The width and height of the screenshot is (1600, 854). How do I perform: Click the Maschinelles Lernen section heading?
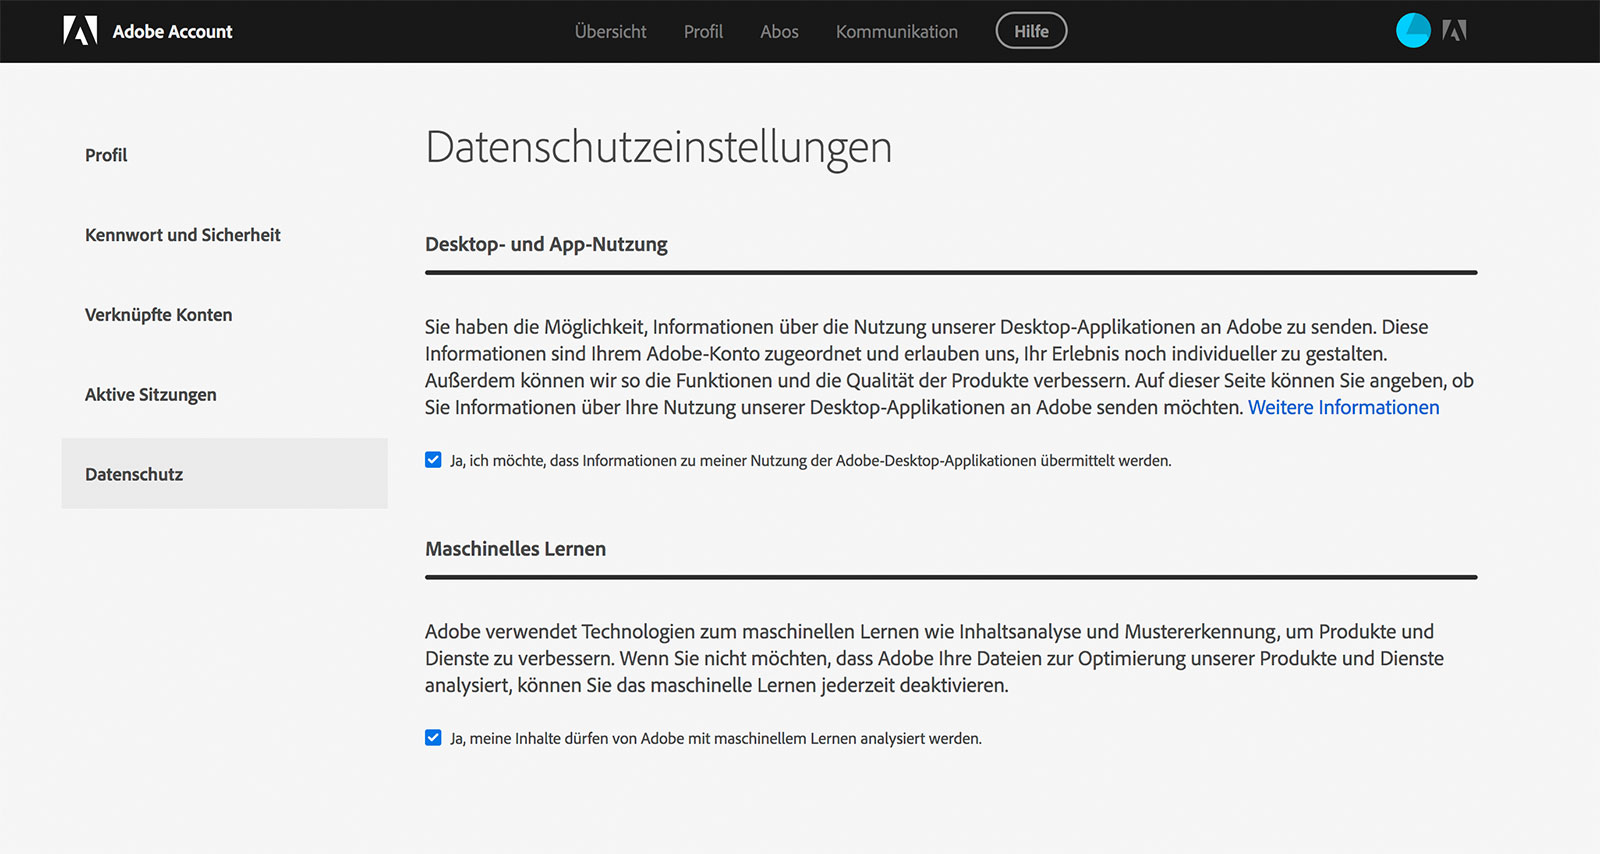click(x=515, y=549)
